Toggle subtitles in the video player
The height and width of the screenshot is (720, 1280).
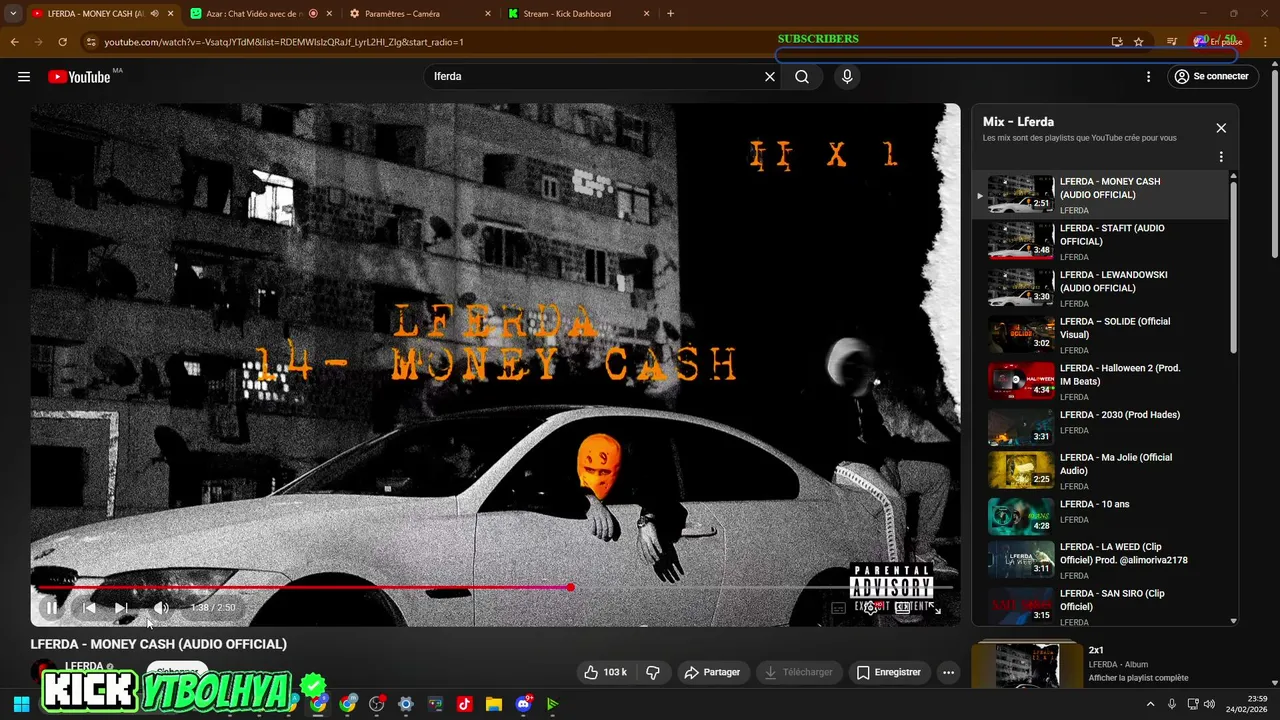click(x=839, y=607)
